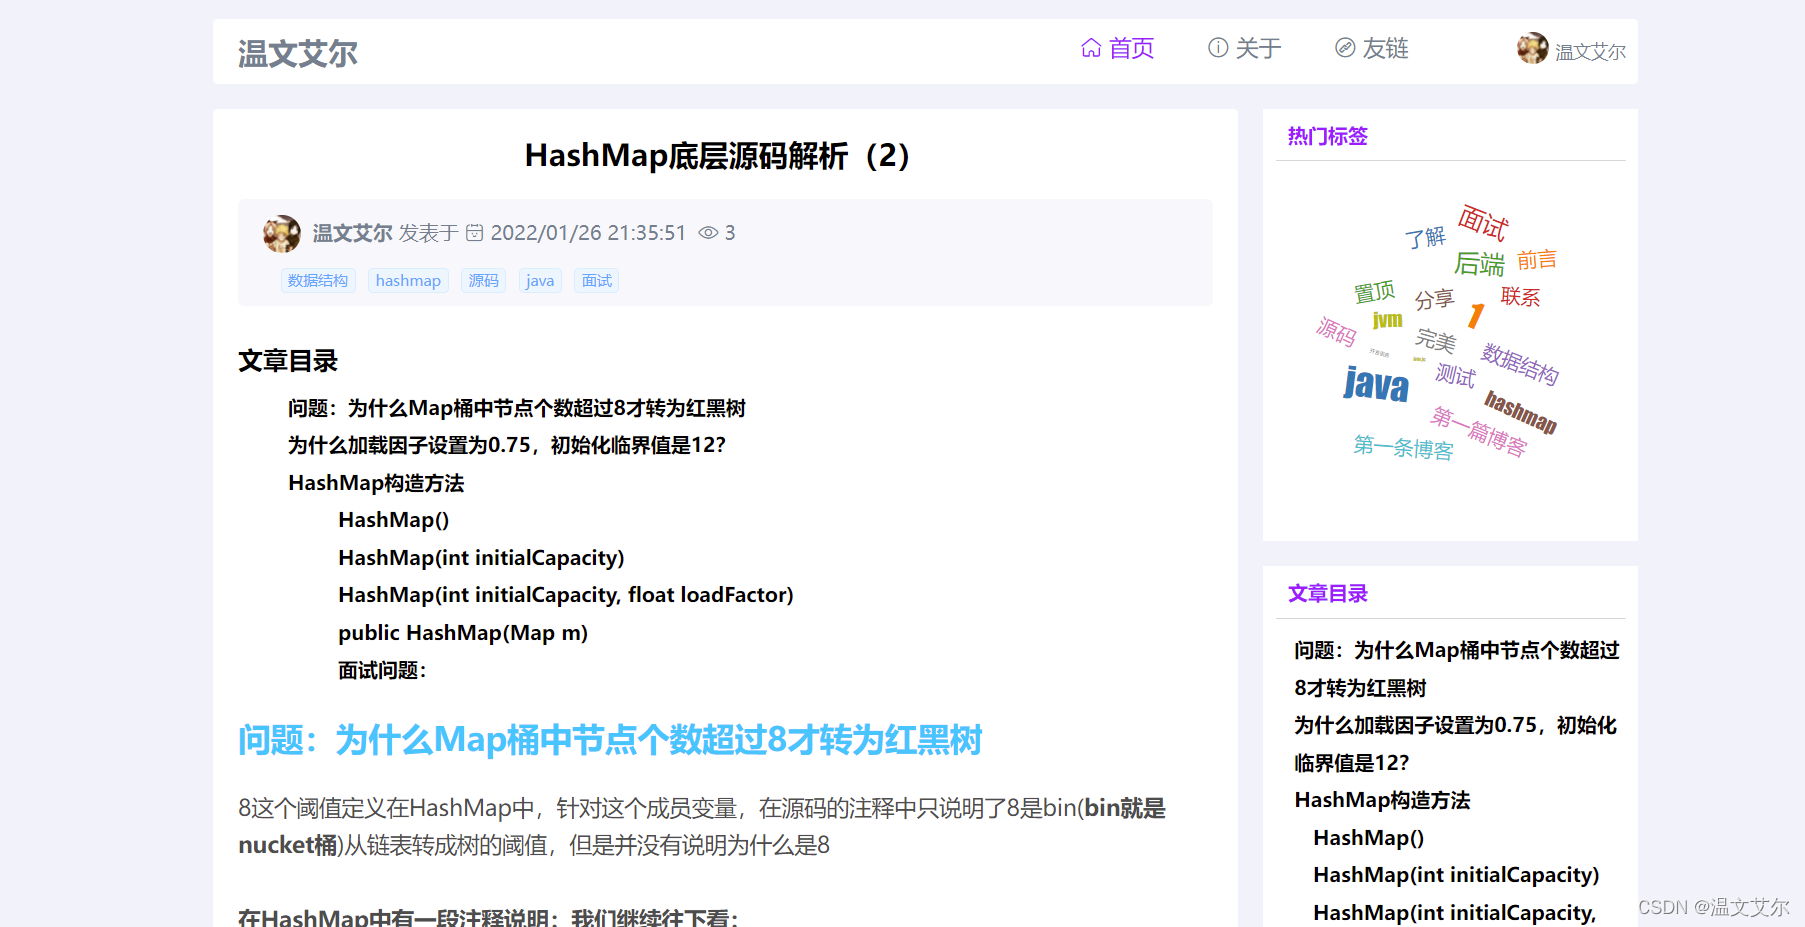The width and height of the screenshot is (1805, 927).
Task: Click the eye icon showing view count 3
Action: coord(709,233)
